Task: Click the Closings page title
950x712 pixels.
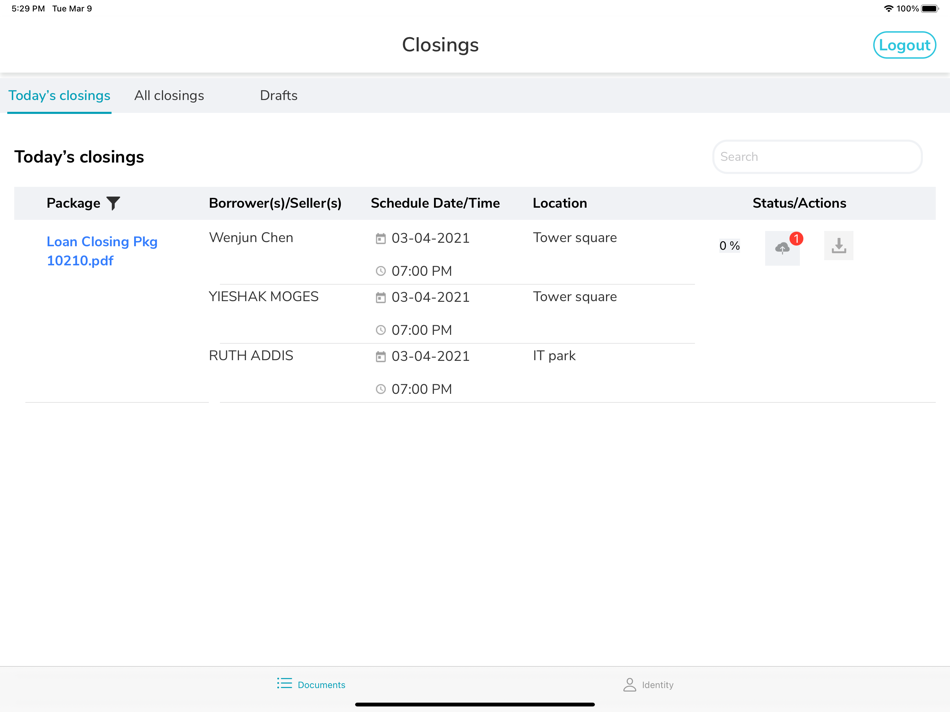Action: 440,45
